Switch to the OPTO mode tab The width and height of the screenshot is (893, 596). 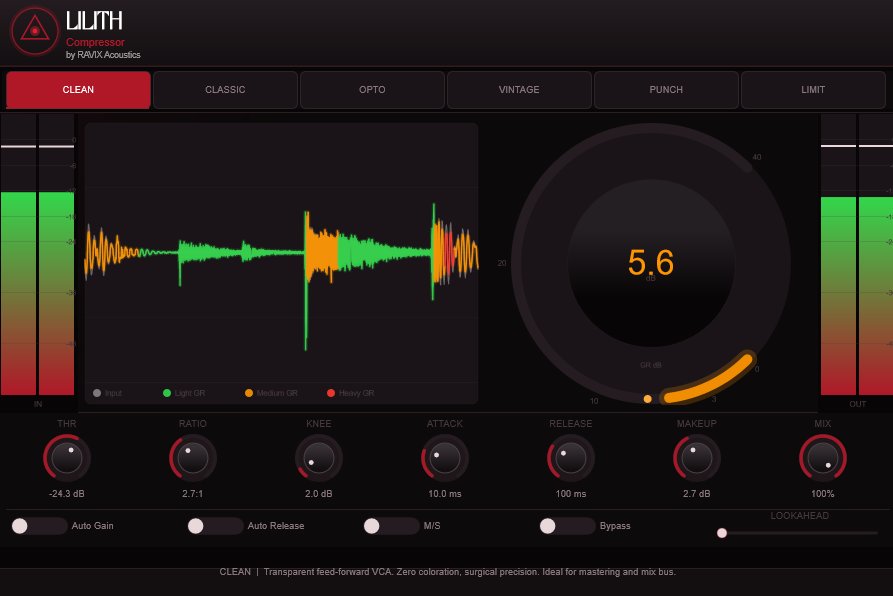372,89
